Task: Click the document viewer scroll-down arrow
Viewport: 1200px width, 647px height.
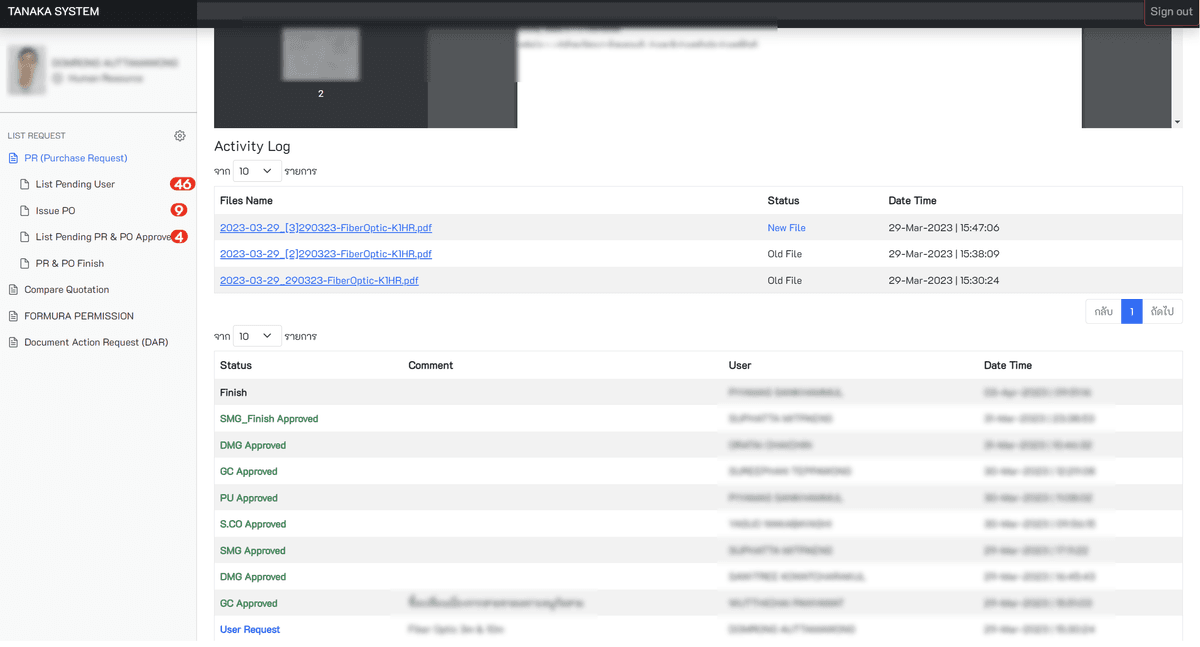Action: tap(1177, 121)
